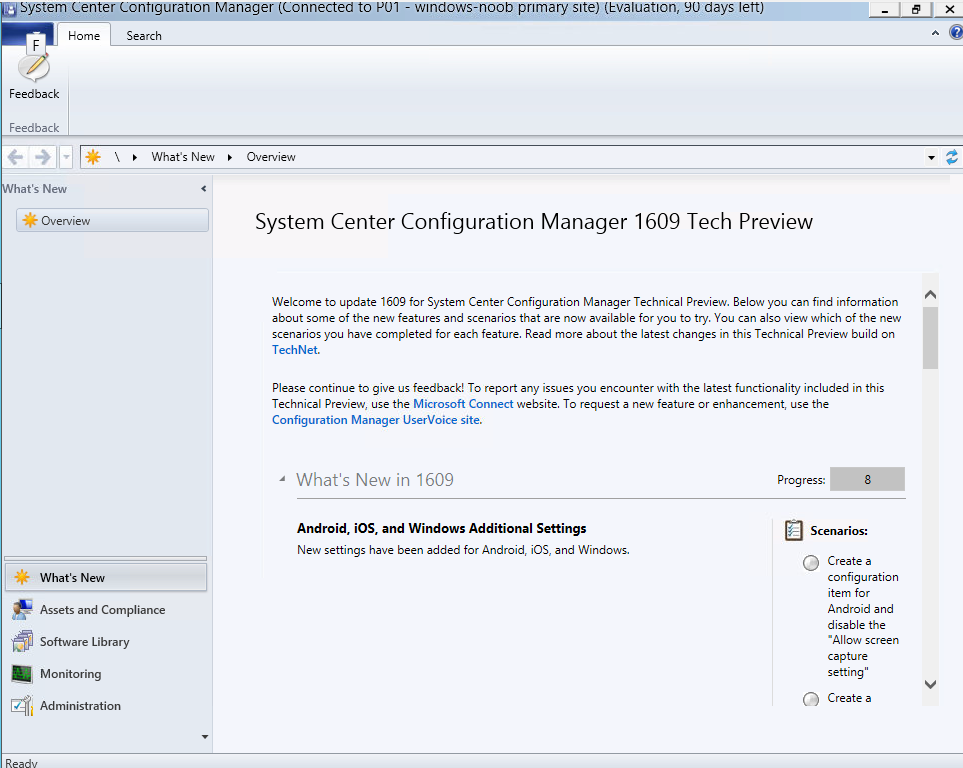Screen dimensions: 963x768
Task: Click the Administration workspace icon
Action: (22, 705)
